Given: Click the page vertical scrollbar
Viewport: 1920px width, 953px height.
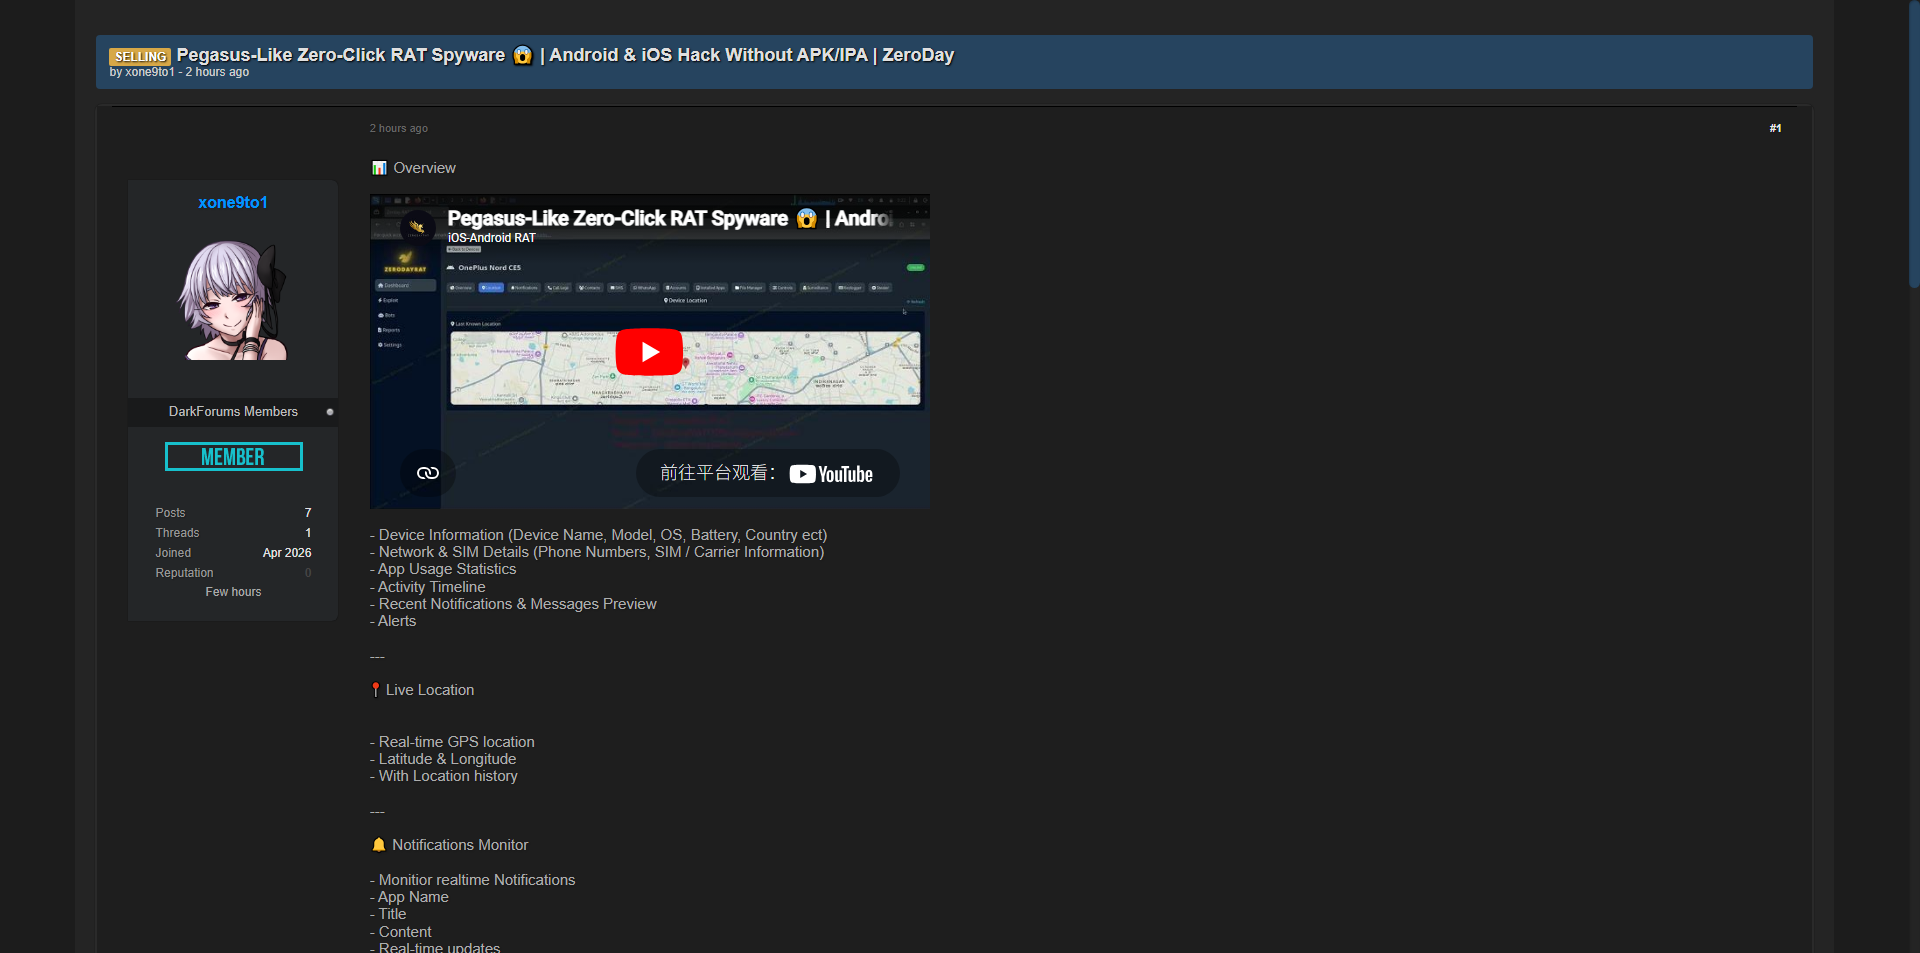Looking at the screenshot, I should point(1913,140).
